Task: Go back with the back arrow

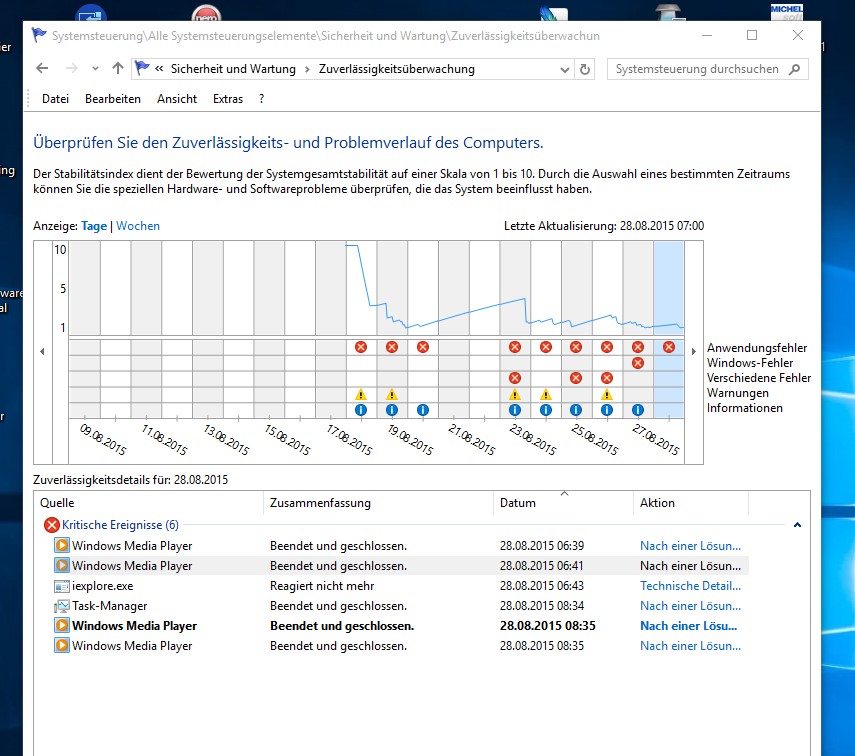Action: pyautogui.click(x=42, y=69)
